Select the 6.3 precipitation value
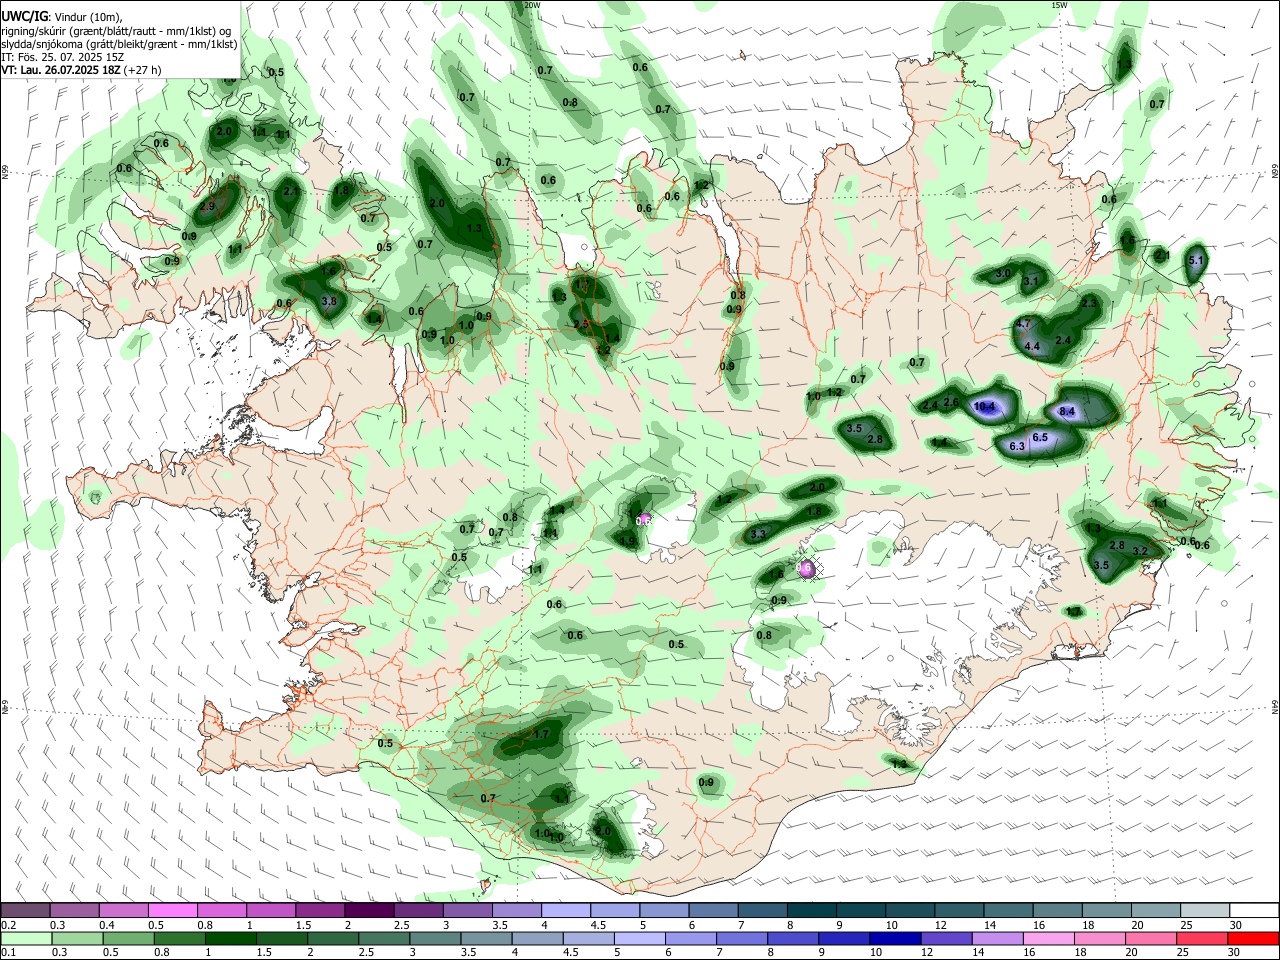 click(1017, 446)
